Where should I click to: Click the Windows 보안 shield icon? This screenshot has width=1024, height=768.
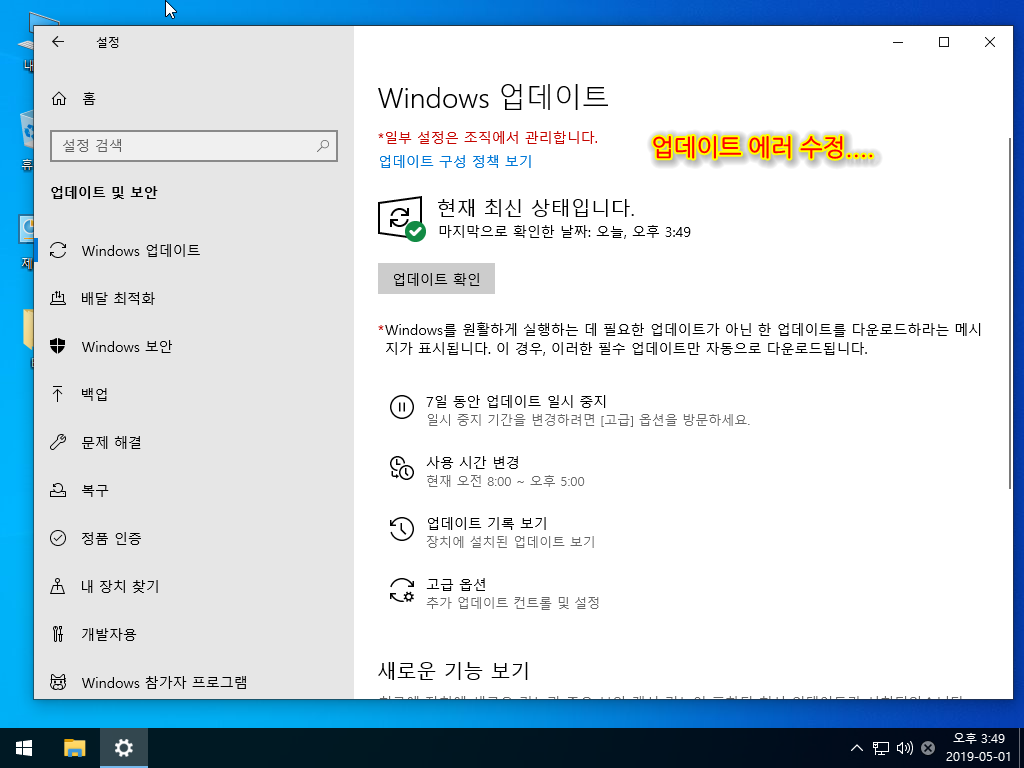click(58, 346)
